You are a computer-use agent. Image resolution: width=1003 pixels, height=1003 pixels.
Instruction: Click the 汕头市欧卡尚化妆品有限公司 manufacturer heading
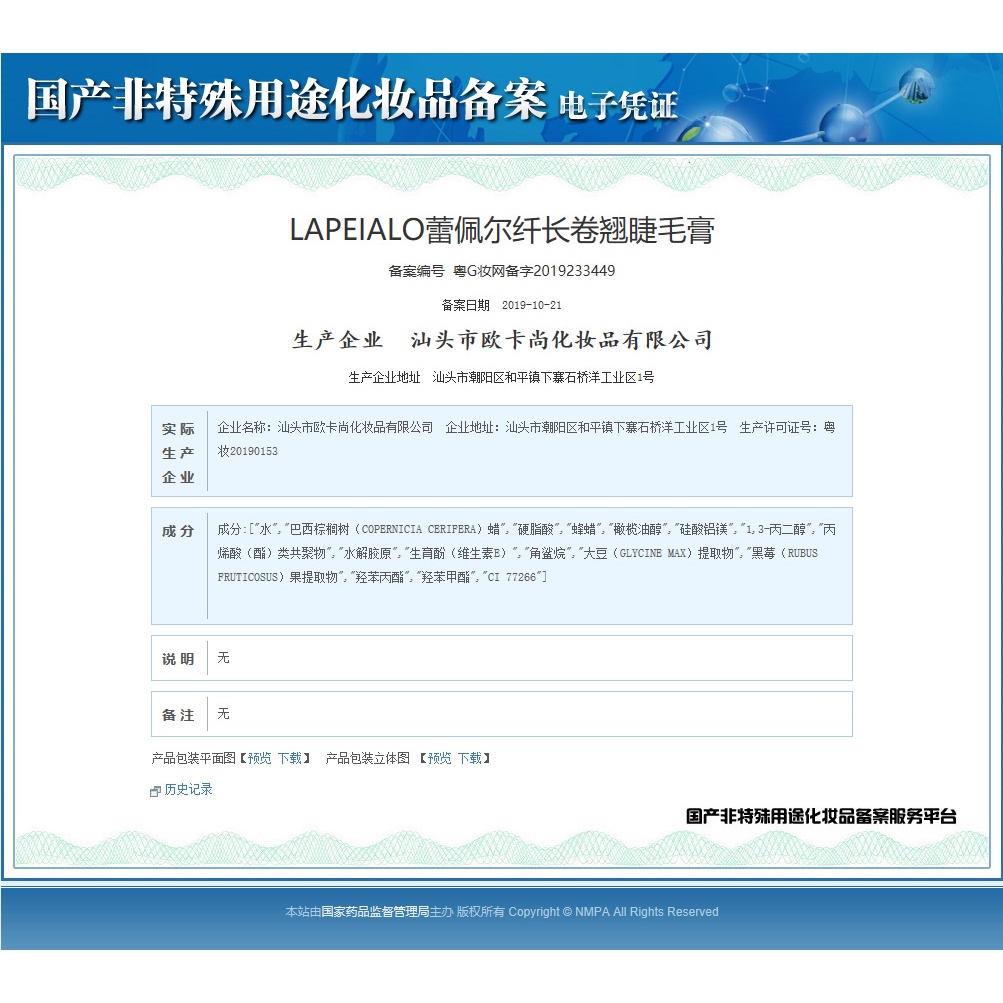(x=502, y=341)
